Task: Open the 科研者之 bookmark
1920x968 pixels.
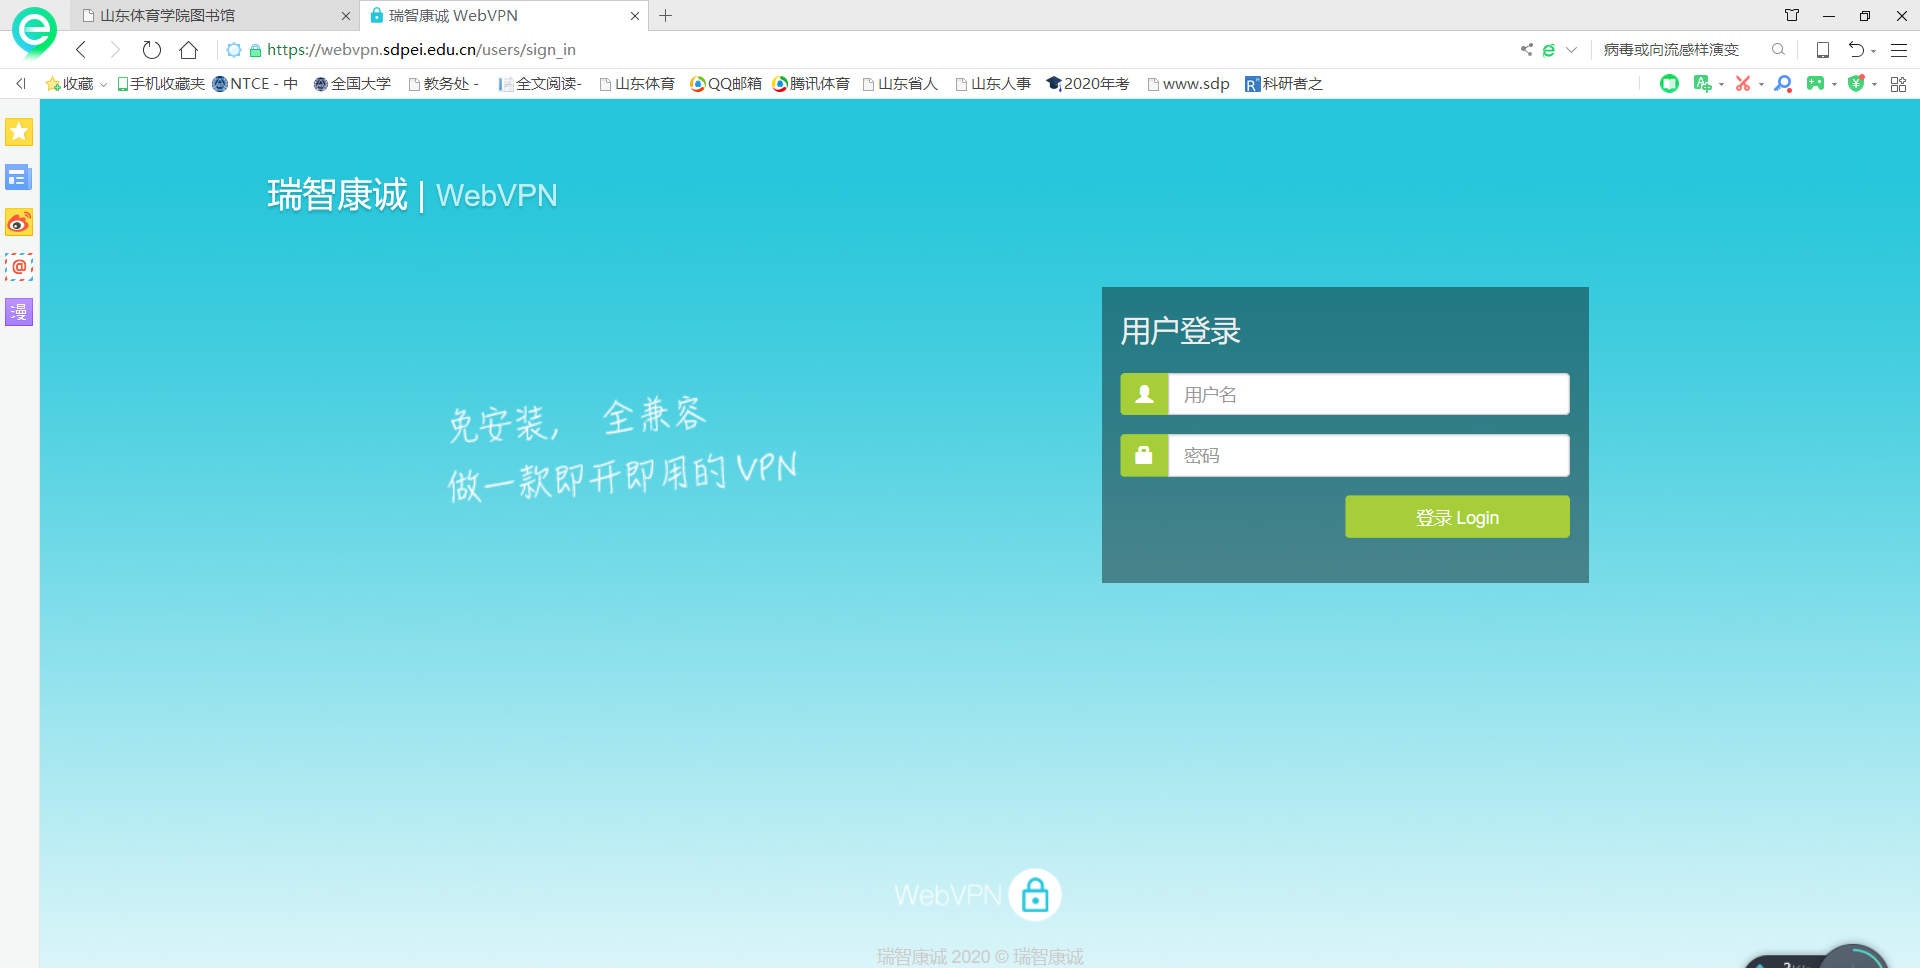Action: tap(1284, 84)
